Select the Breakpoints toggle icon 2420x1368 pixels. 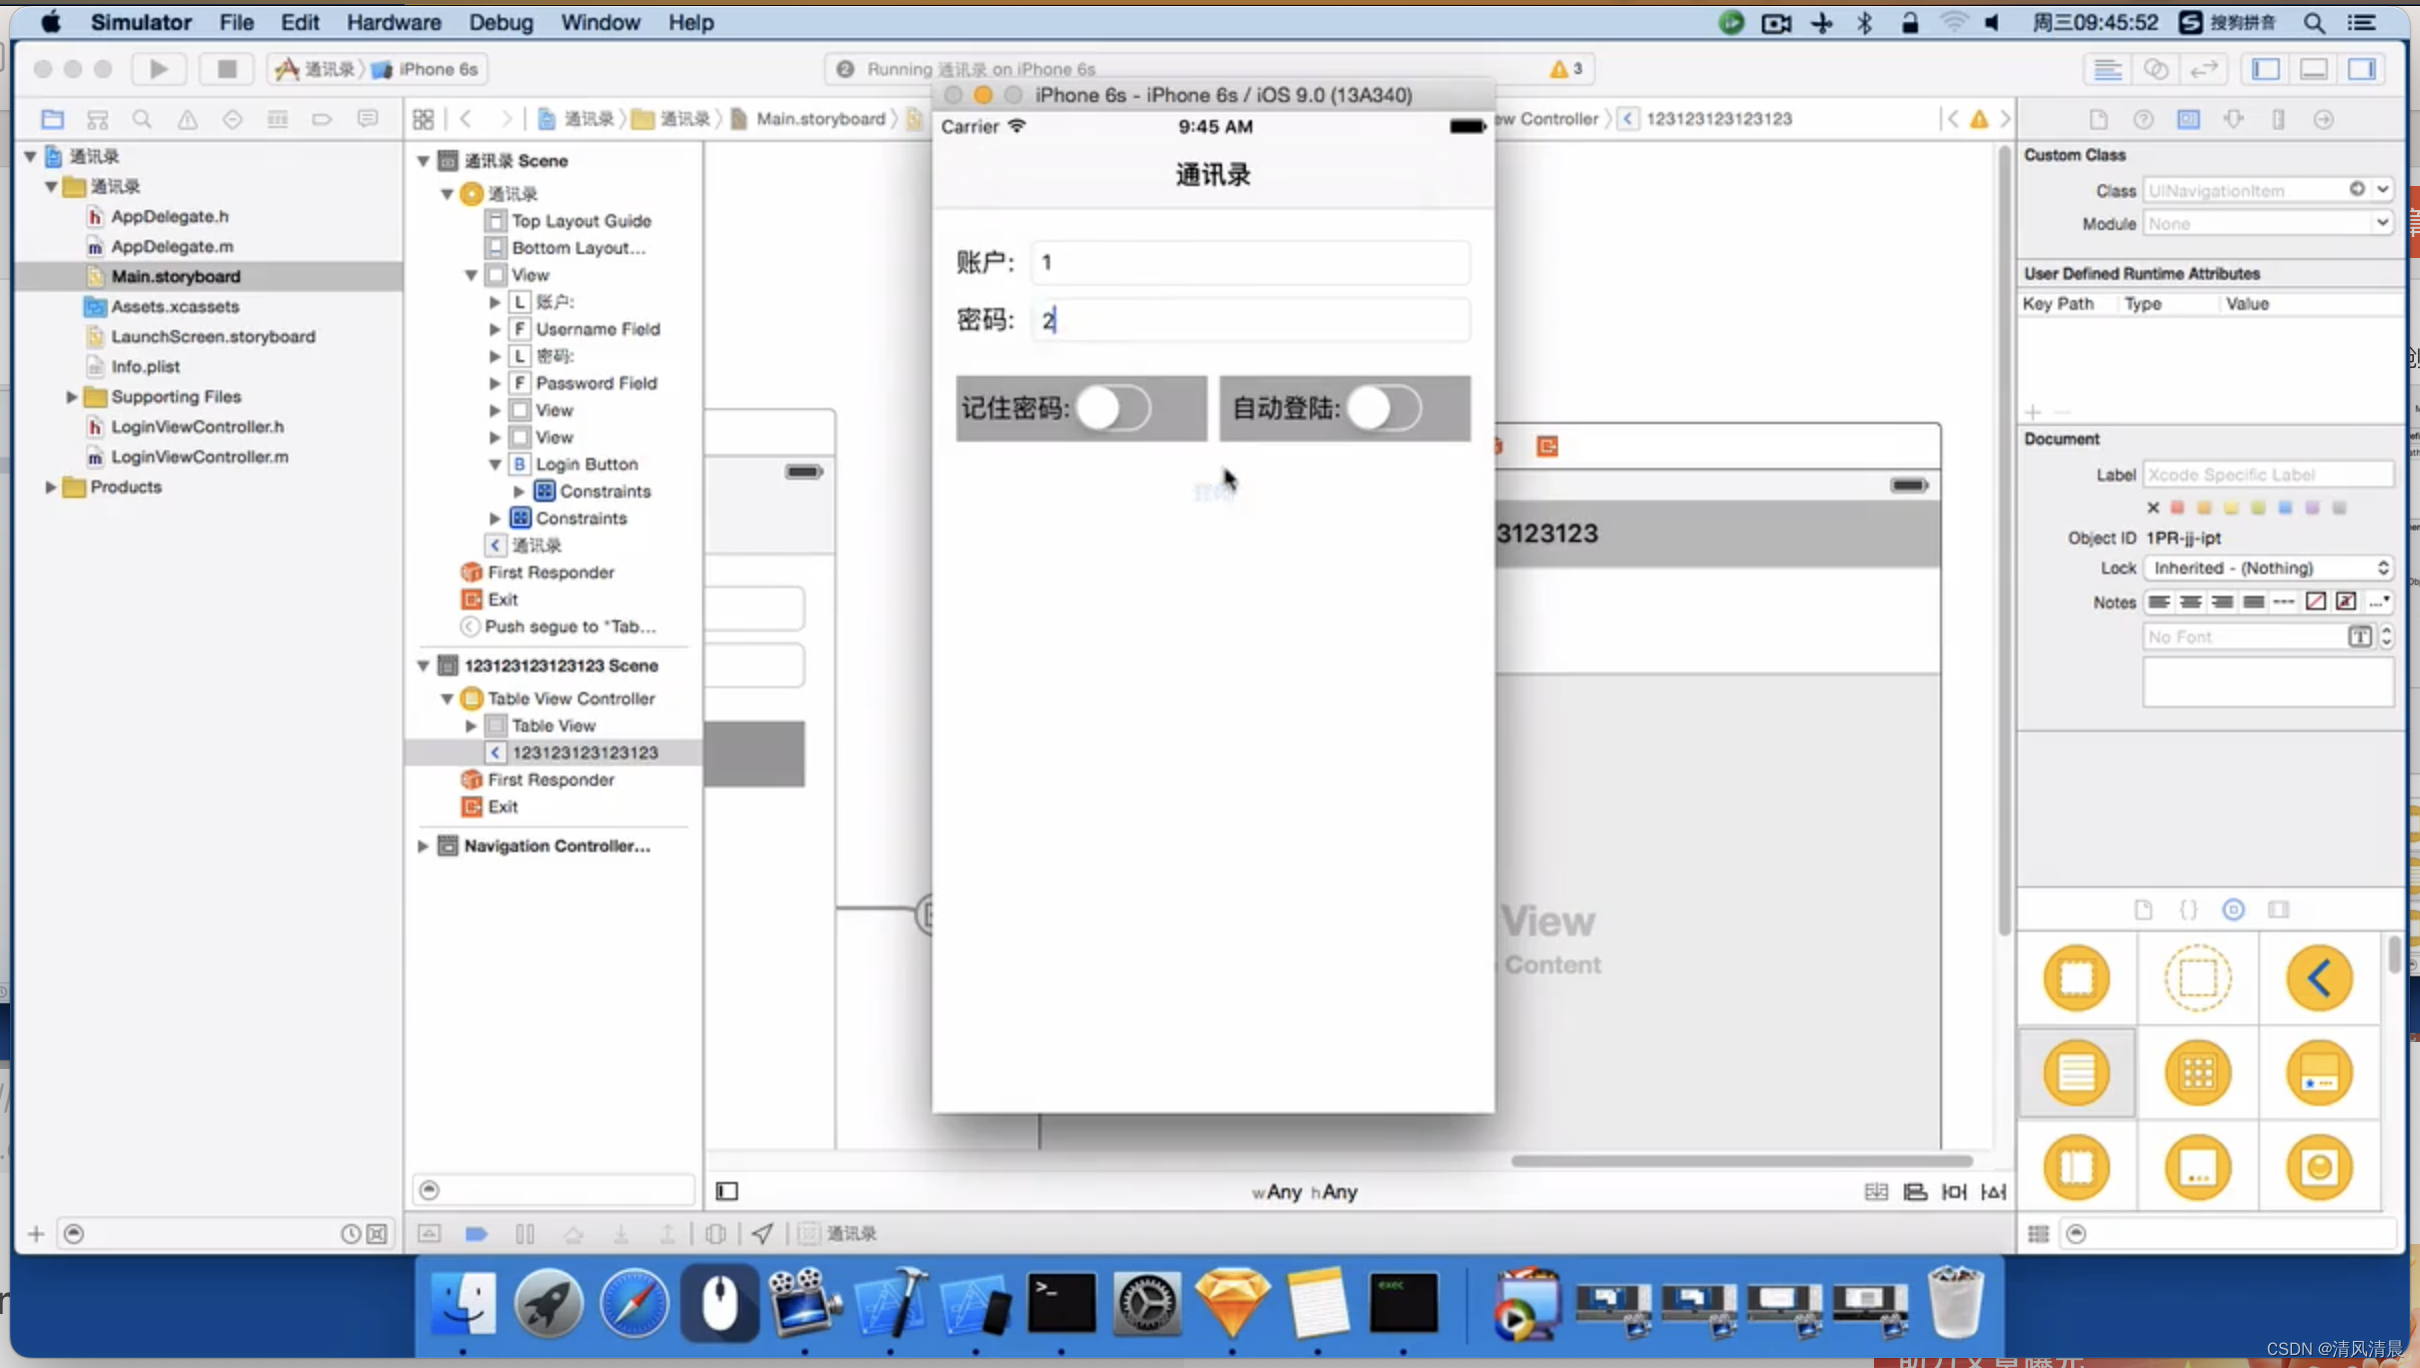477,1232
